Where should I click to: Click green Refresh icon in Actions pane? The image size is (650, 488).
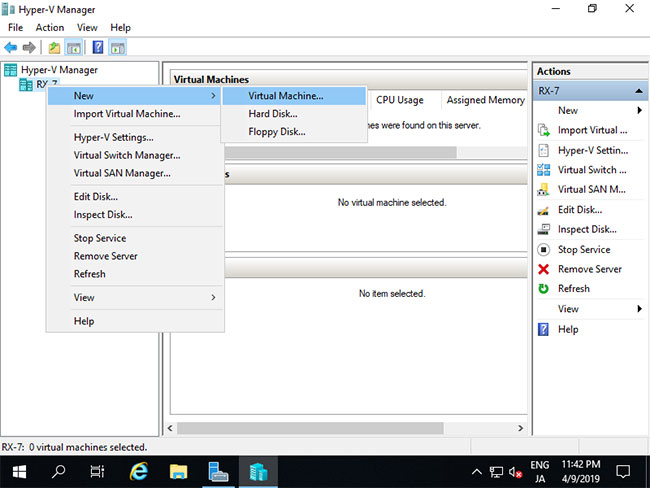point(543,289)
